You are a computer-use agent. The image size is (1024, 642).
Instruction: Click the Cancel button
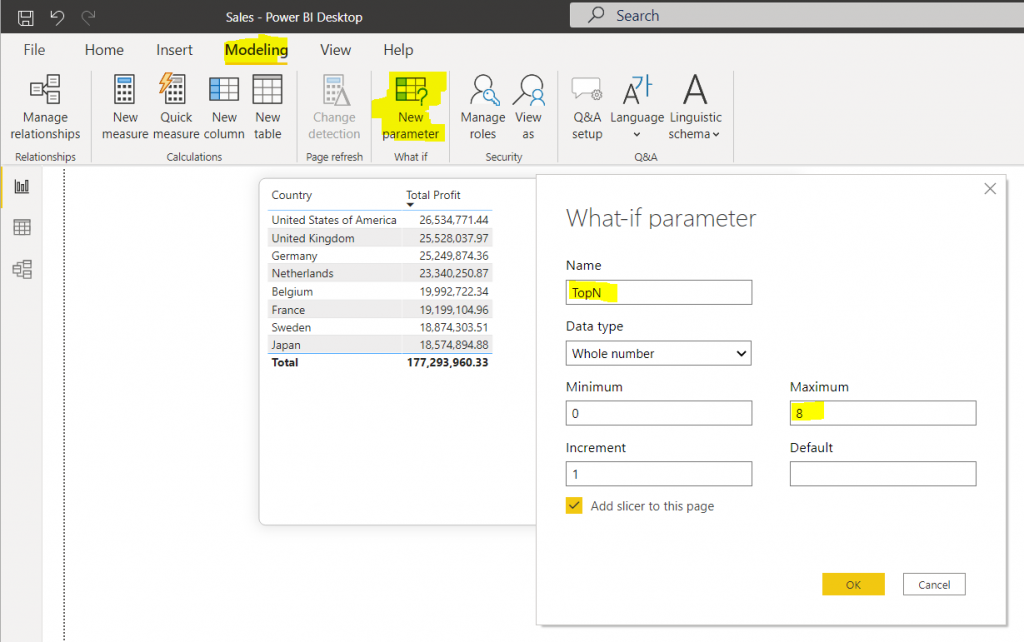click(x=934, y=585)
